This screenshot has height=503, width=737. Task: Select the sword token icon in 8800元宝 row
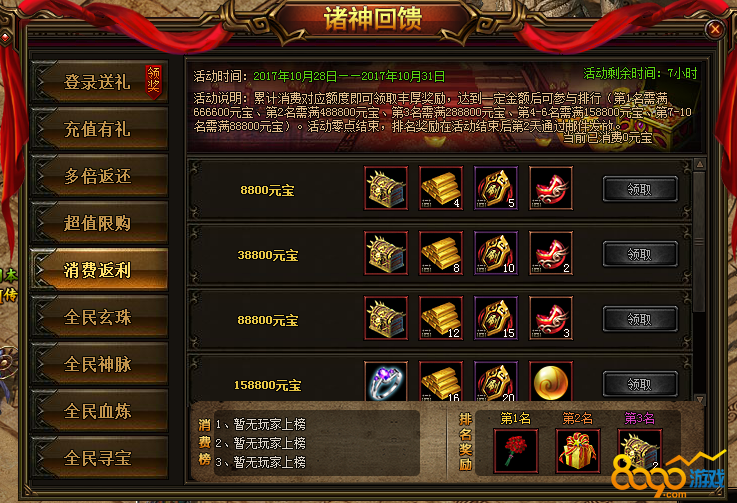click(496, 188)
